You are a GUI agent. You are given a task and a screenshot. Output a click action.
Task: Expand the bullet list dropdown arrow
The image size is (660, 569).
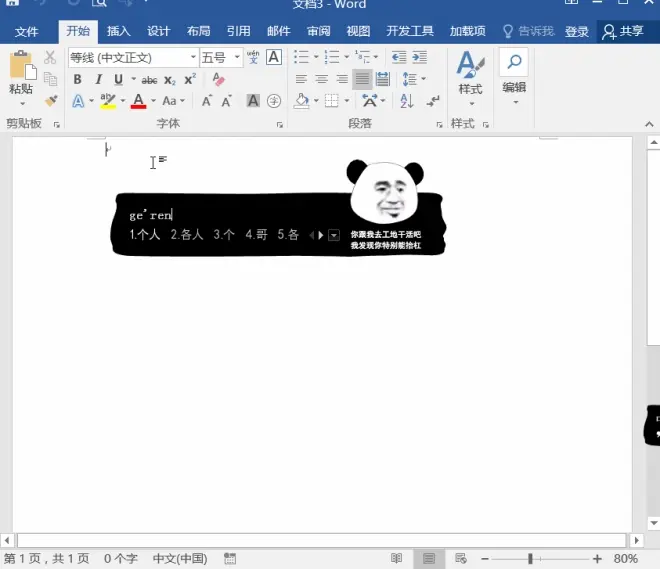coord(316,57)
